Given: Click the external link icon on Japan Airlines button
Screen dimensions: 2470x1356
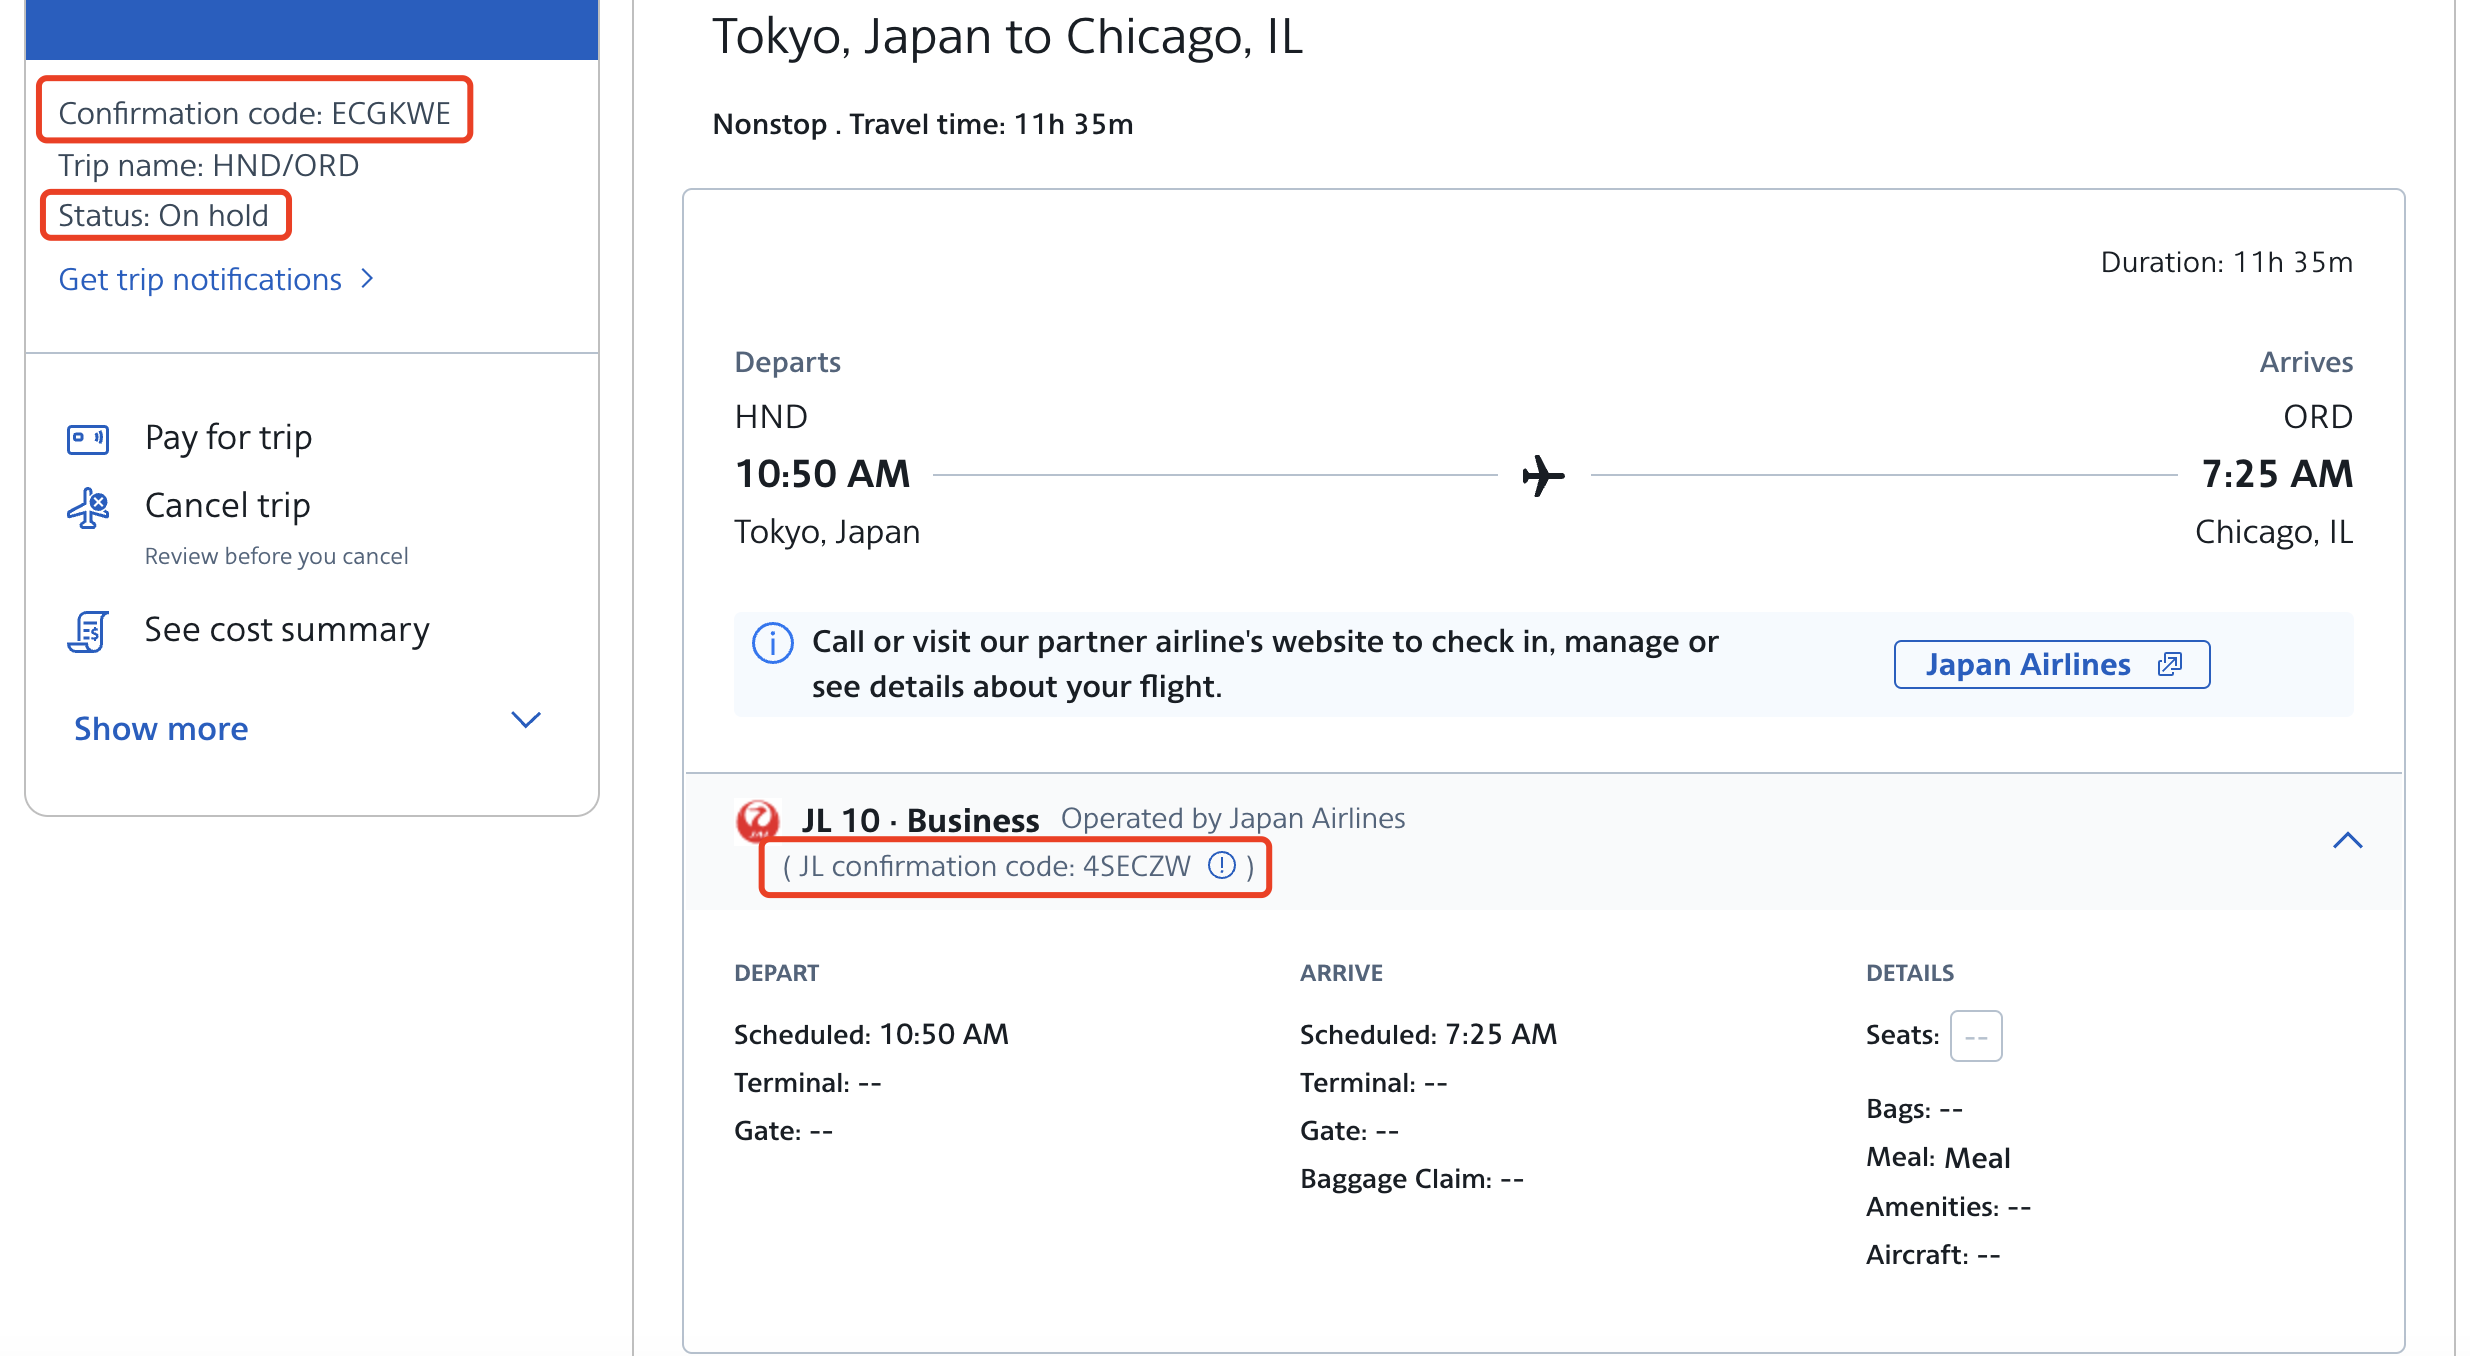Looking at the screenshot, I should tap(2170, 664).
